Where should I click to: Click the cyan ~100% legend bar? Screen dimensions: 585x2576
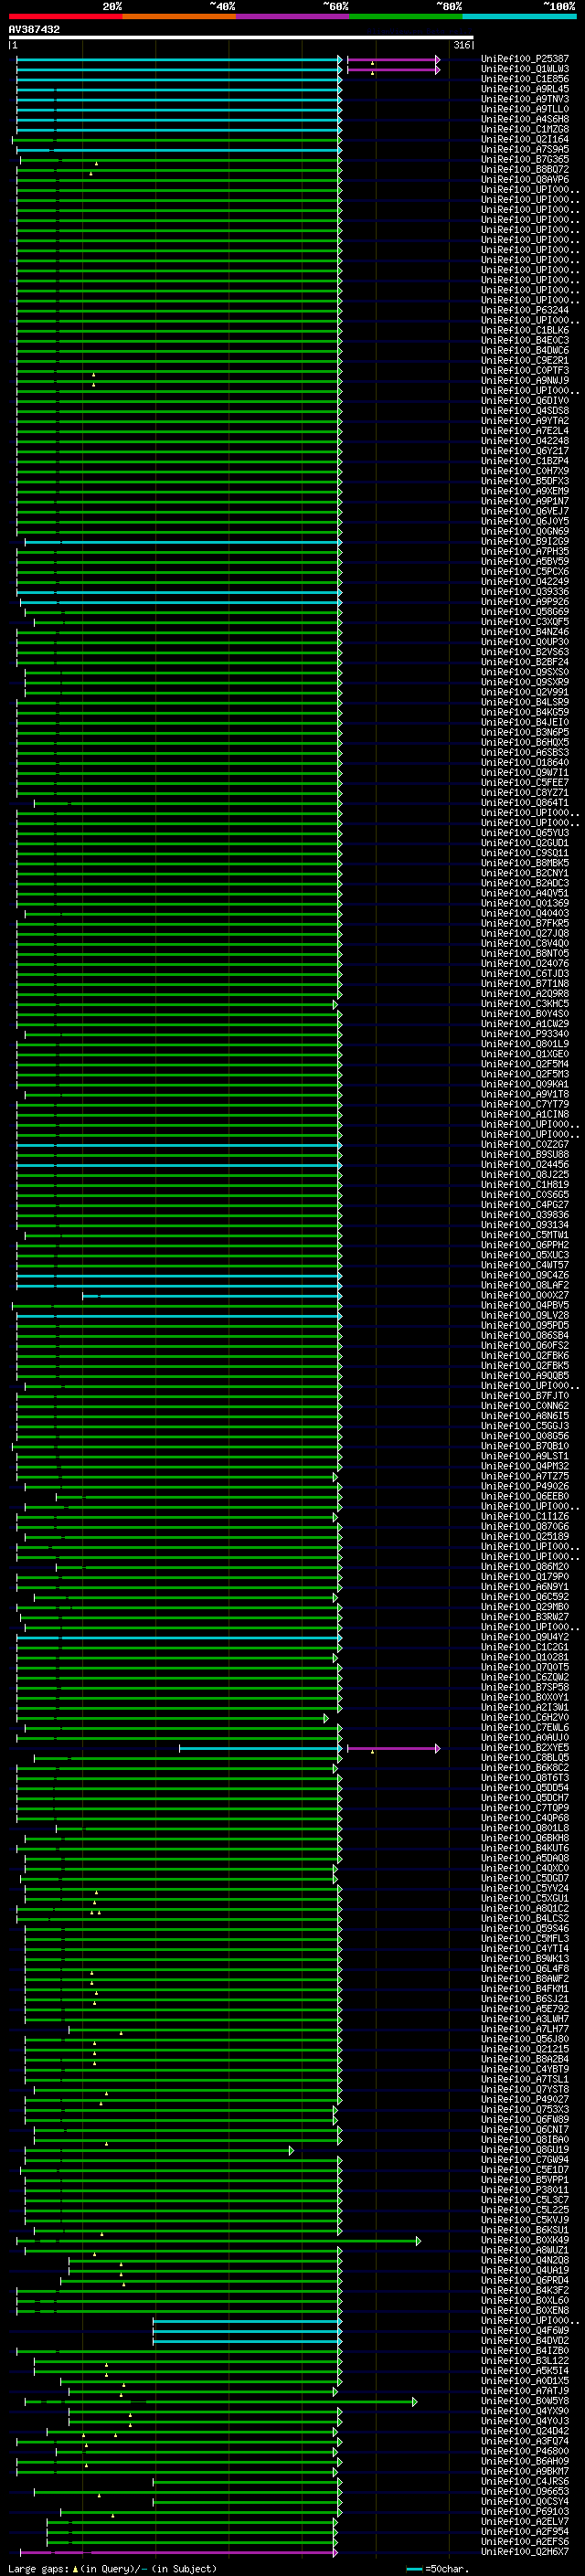(519, 16)
